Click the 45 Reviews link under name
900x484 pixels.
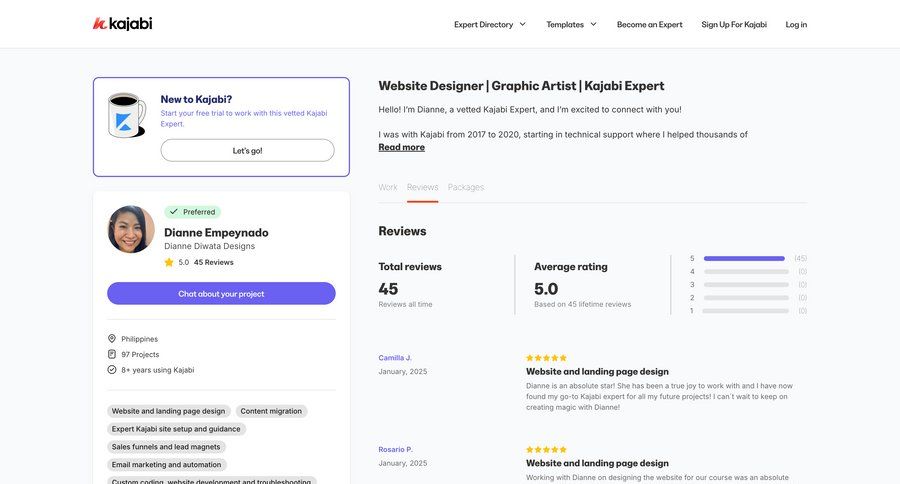pyautogui.click(x=214, y=262)
